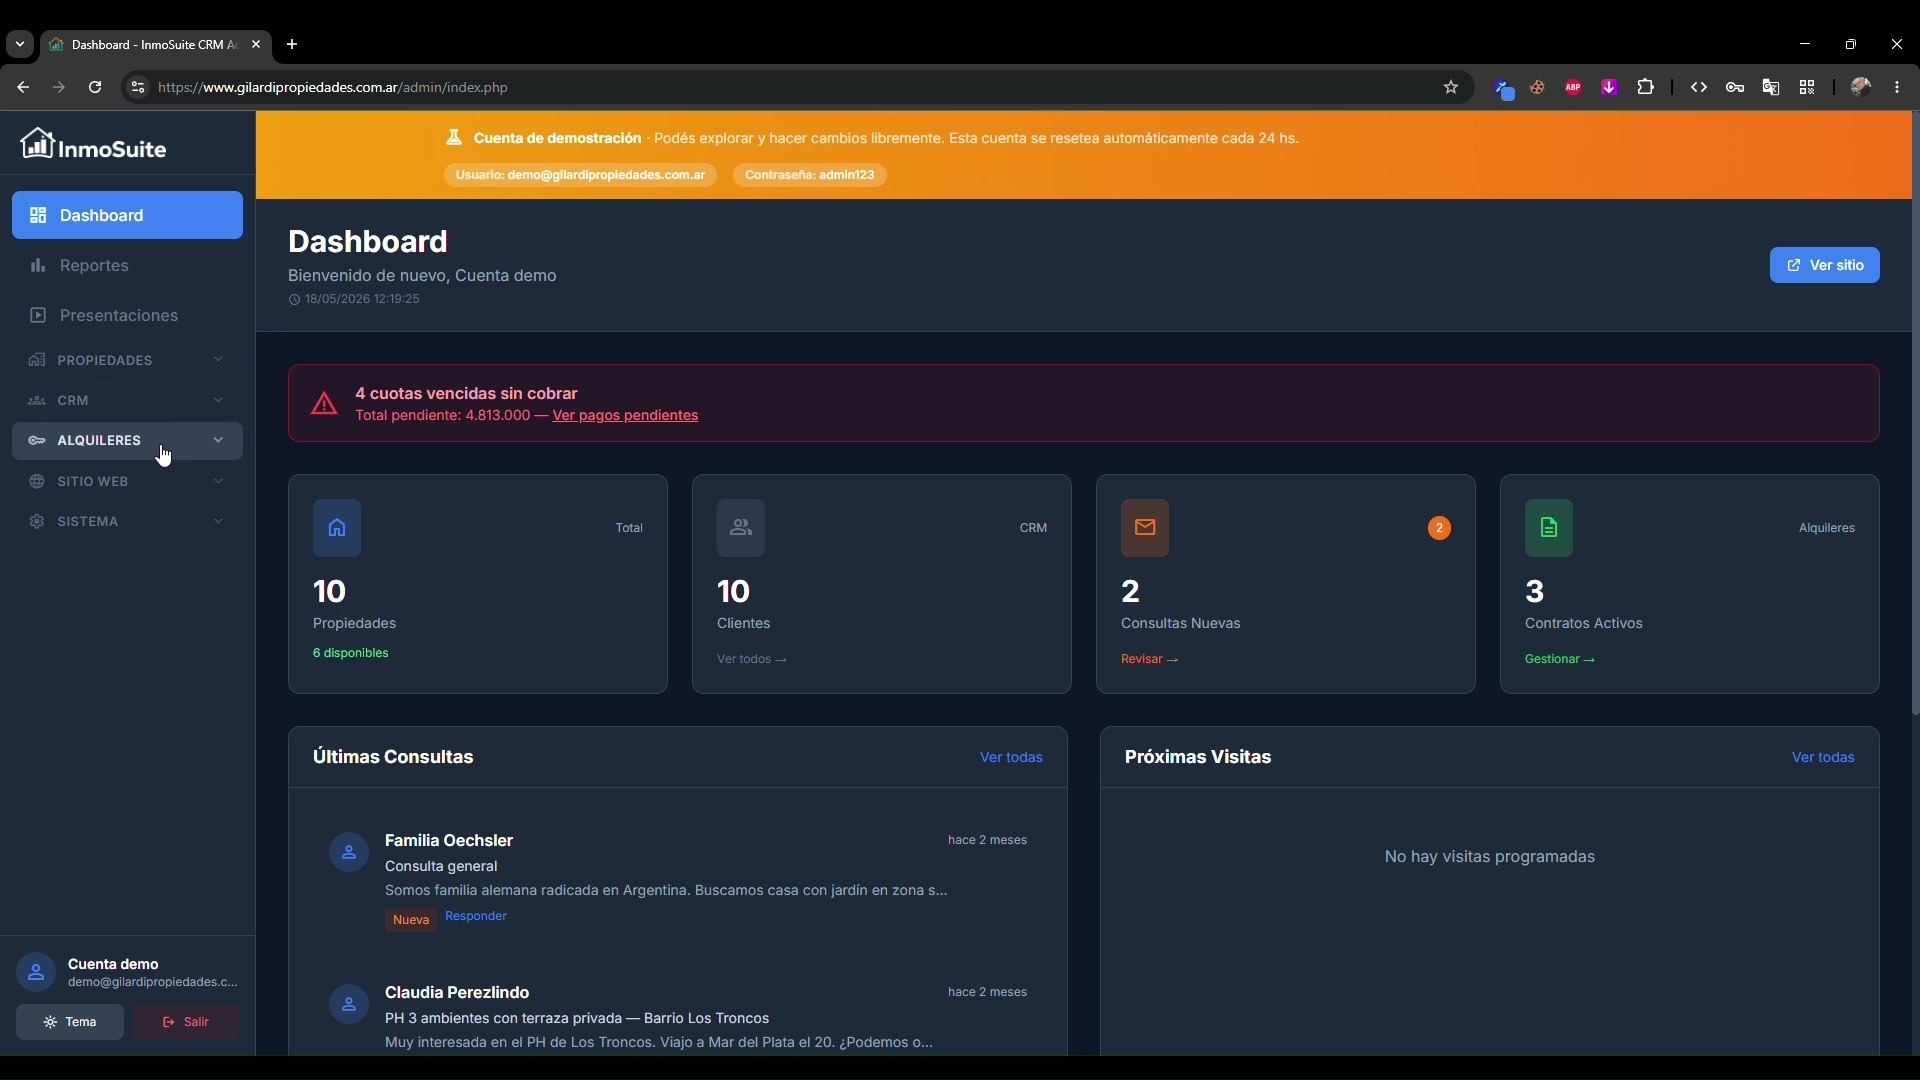Reload the page
This screenshot has height=1080, width=1920.
pos(95,87)
